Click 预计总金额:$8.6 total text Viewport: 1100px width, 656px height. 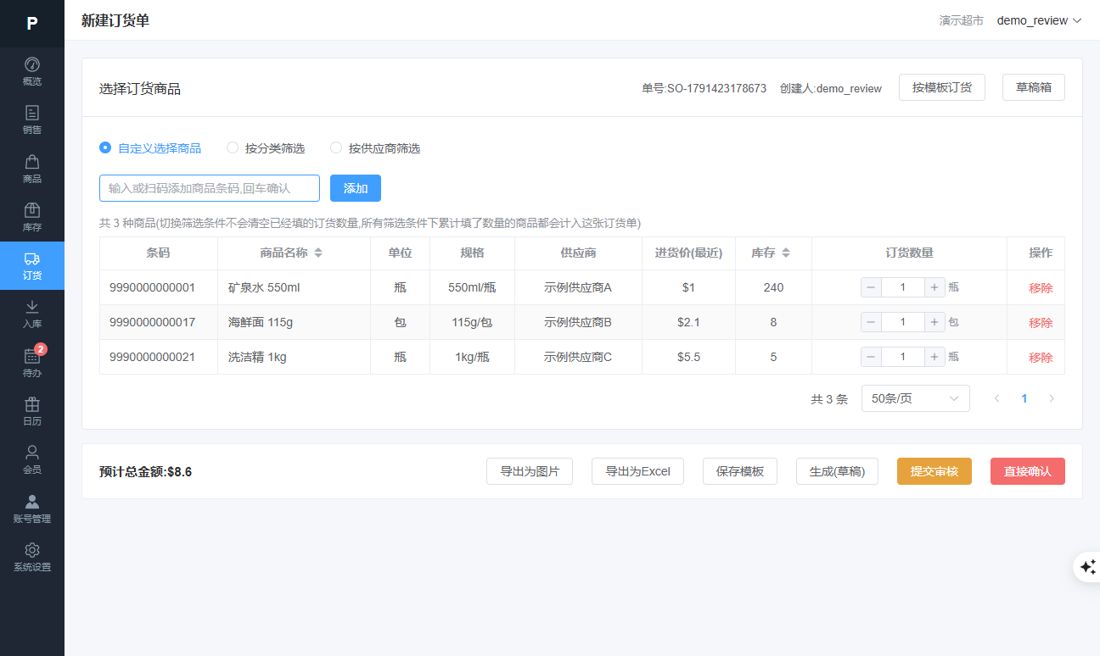(x=145, y=471)
